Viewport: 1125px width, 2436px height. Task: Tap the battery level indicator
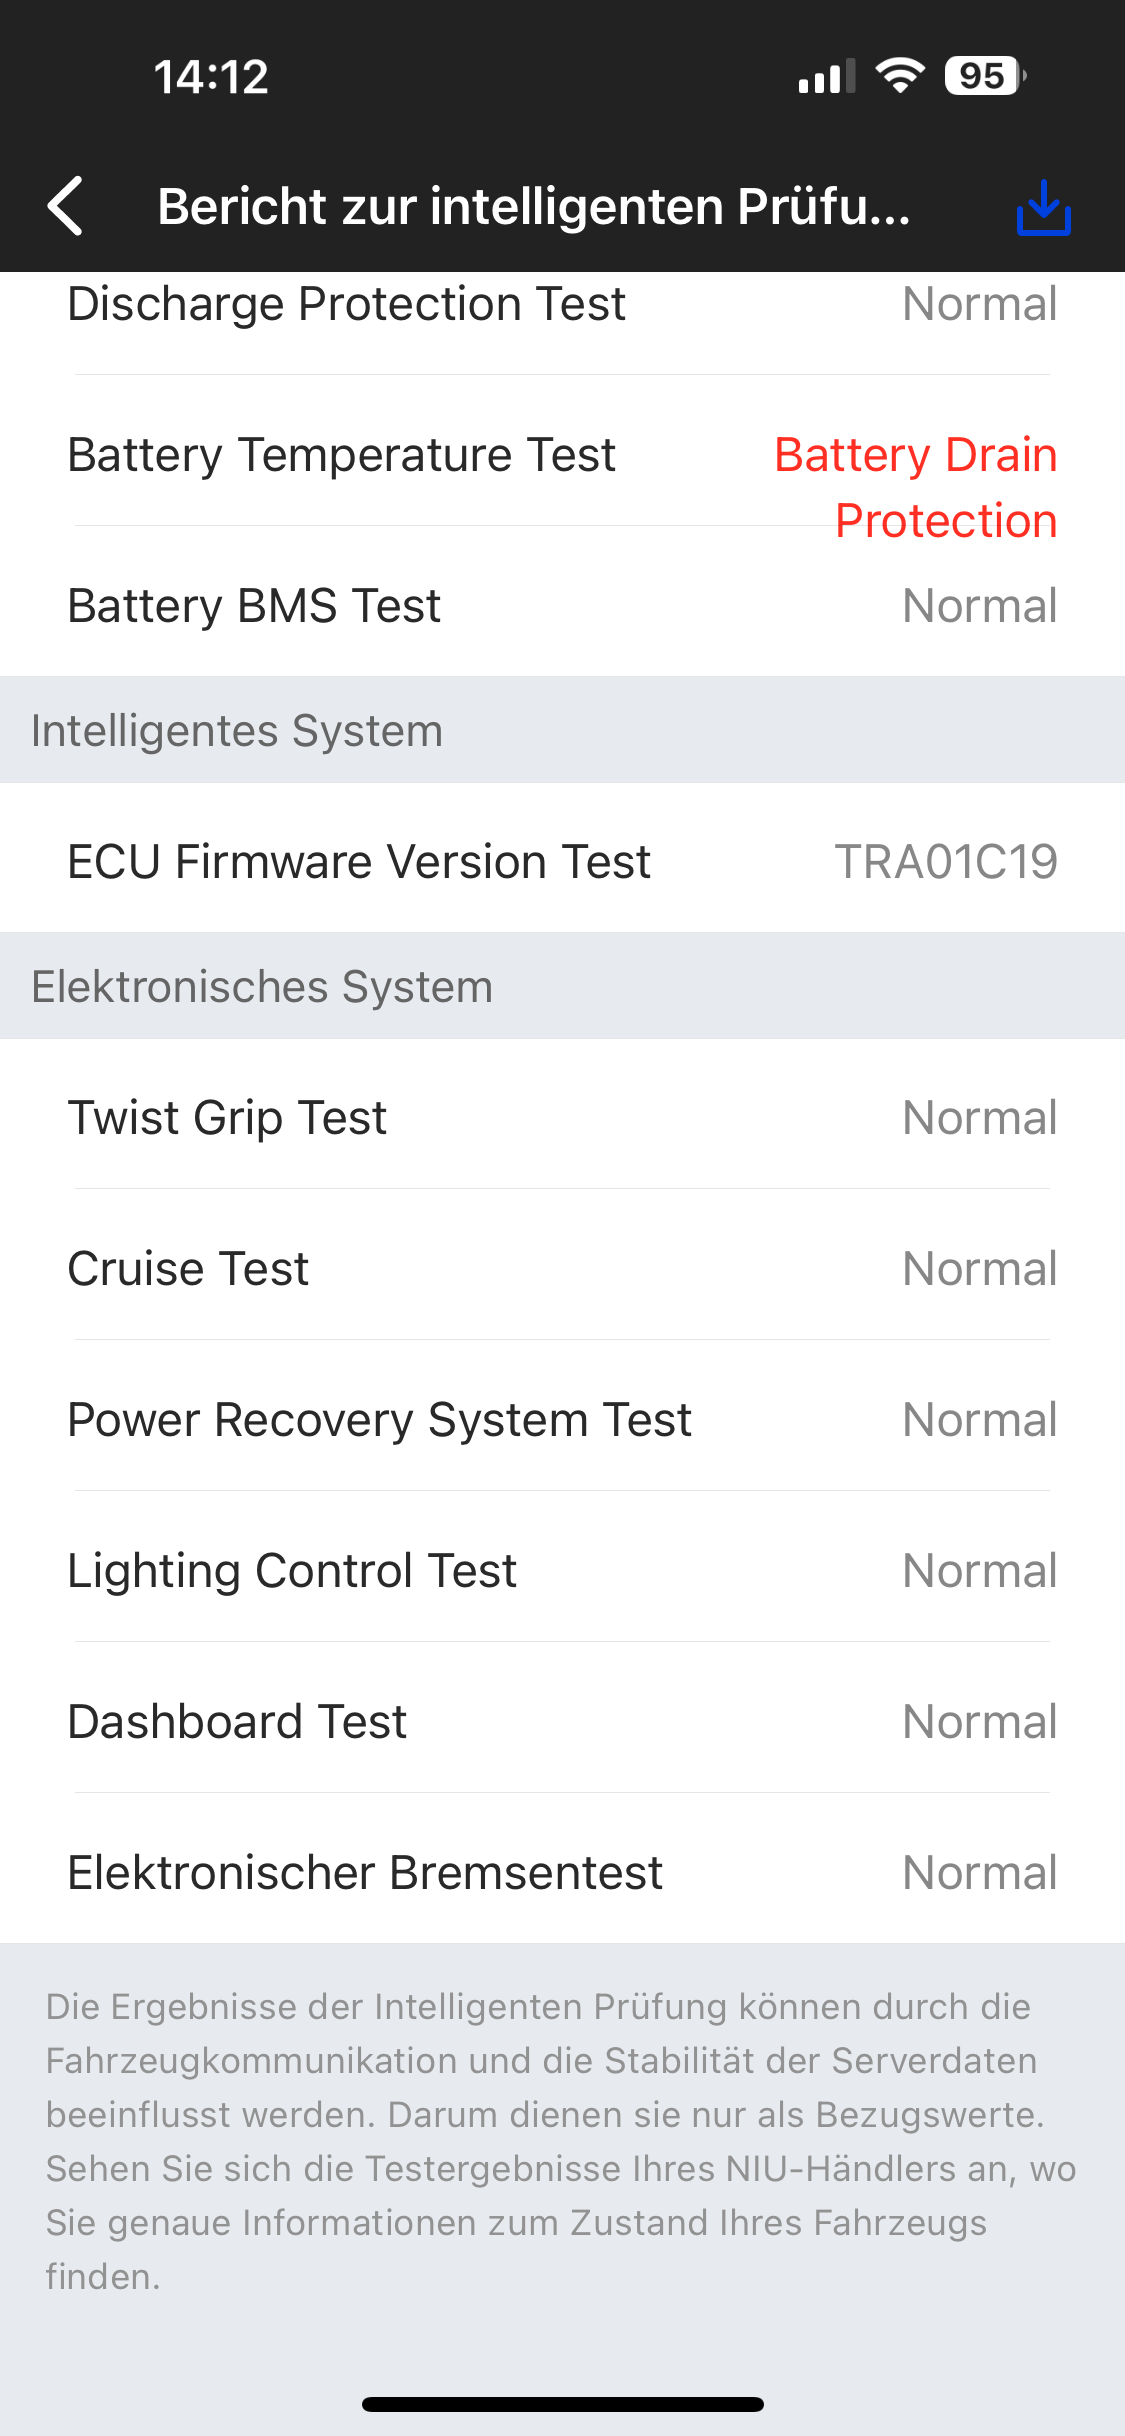[x=984, y=76]
